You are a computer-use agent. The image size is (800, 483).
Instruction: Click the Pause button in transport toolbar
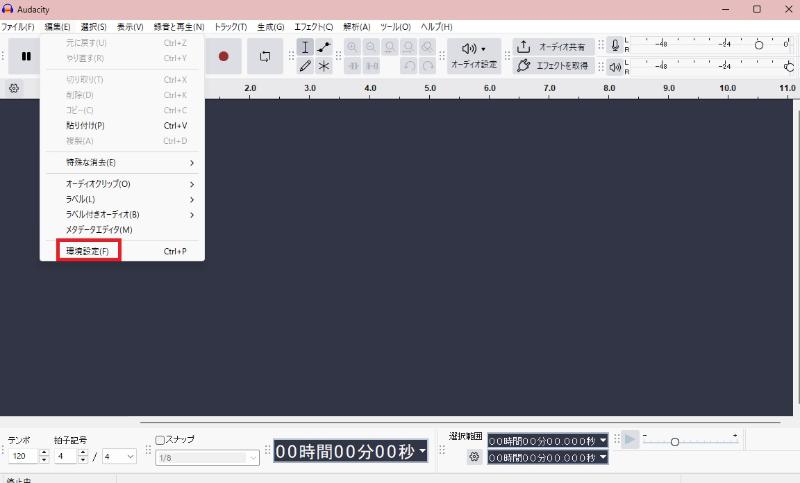click(x=26, y=56)
